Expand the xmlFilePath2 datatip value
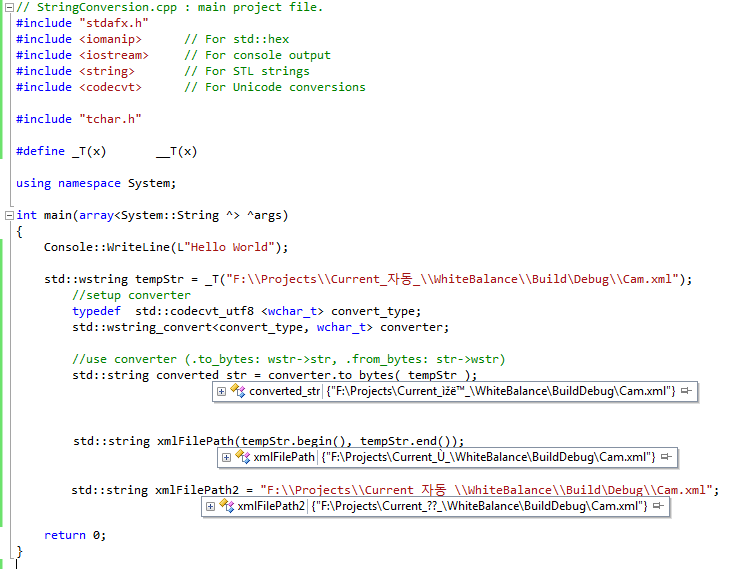The height and width of the screenshot is (569, 749). point(210,506)
